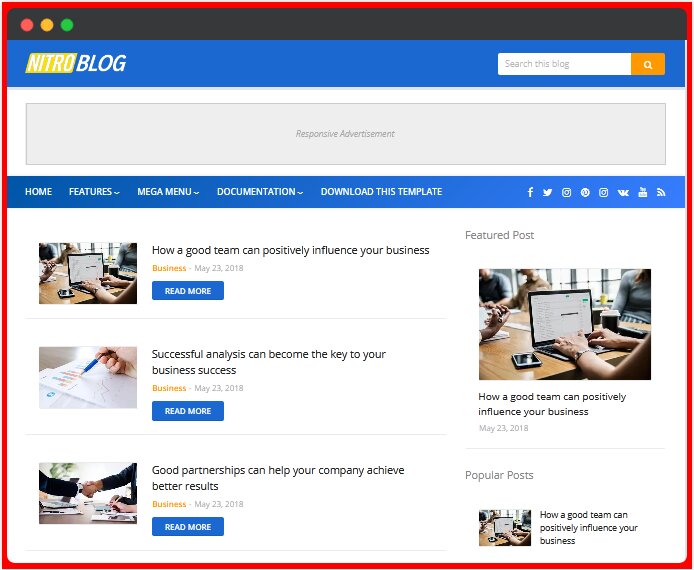
Task: Click the Nitro Blog logo
Action: point(76,63)
